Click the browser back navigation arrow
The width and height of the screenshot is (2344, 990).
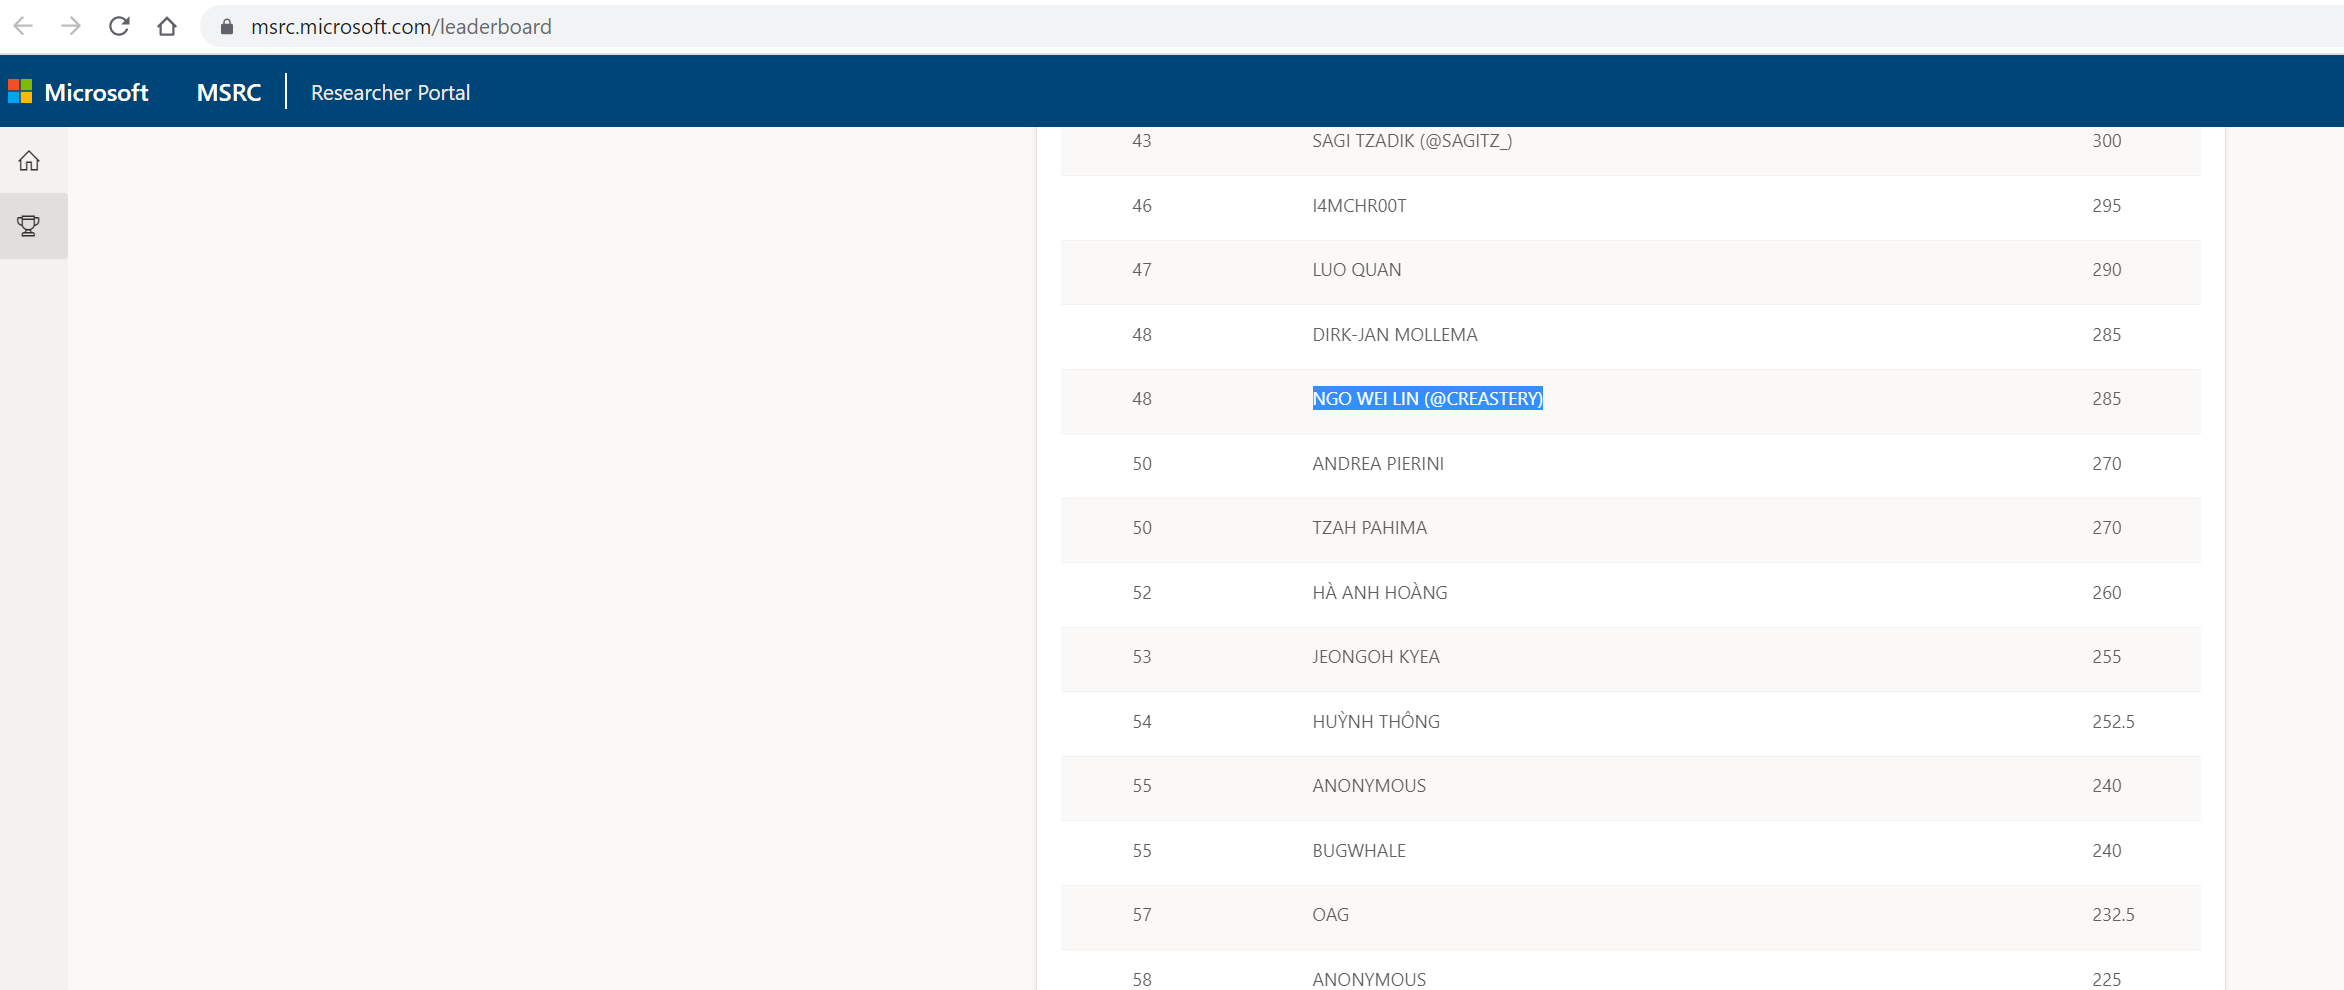coord(21,26)
